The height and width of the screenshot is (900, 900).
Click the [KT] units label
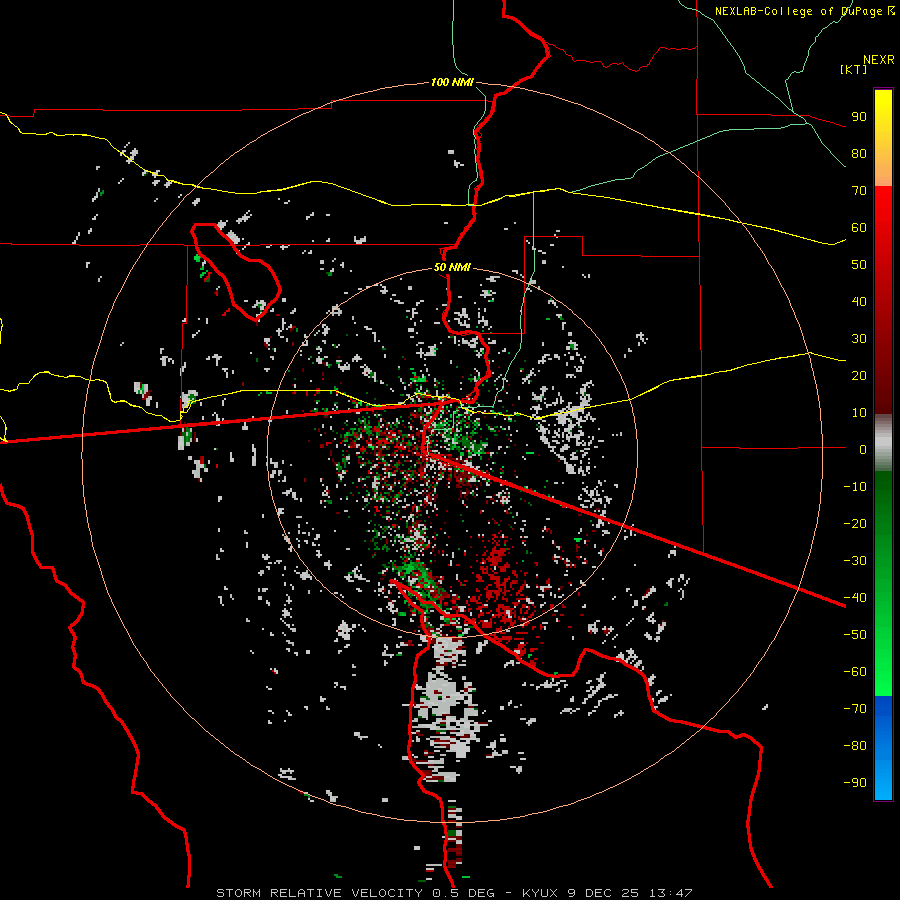coord(853,69)
